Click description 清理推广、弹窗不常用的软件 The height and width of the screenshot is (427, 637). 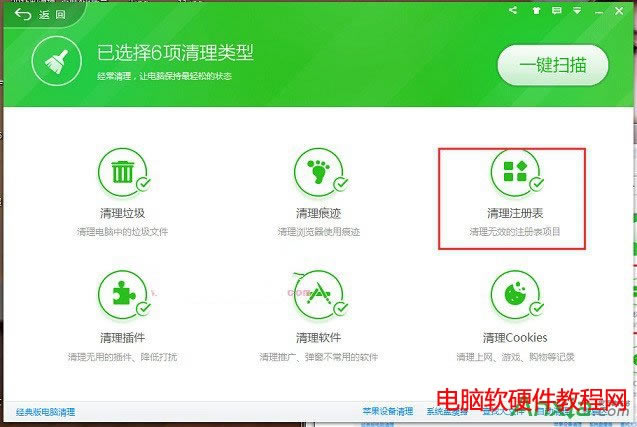(318, 357)
